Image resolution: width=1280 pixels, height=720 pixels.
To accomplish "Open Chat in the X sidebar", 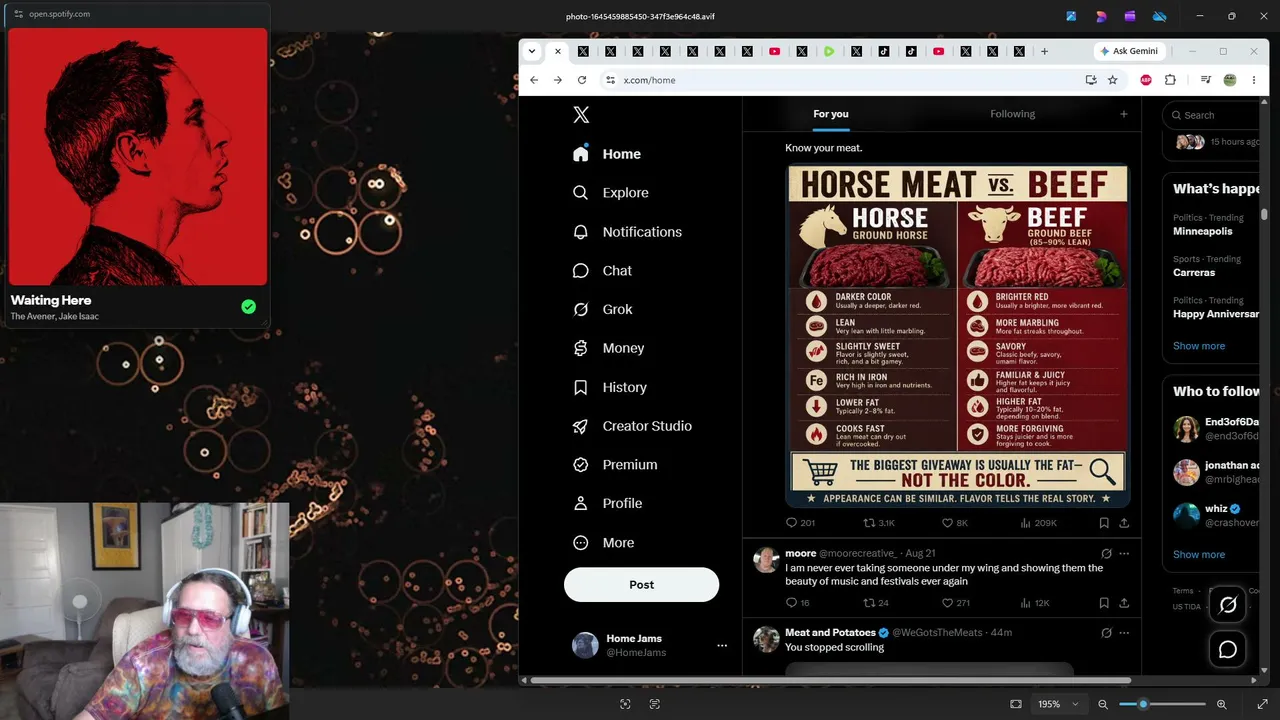I will pyautogui.click(x=602, y=271).
